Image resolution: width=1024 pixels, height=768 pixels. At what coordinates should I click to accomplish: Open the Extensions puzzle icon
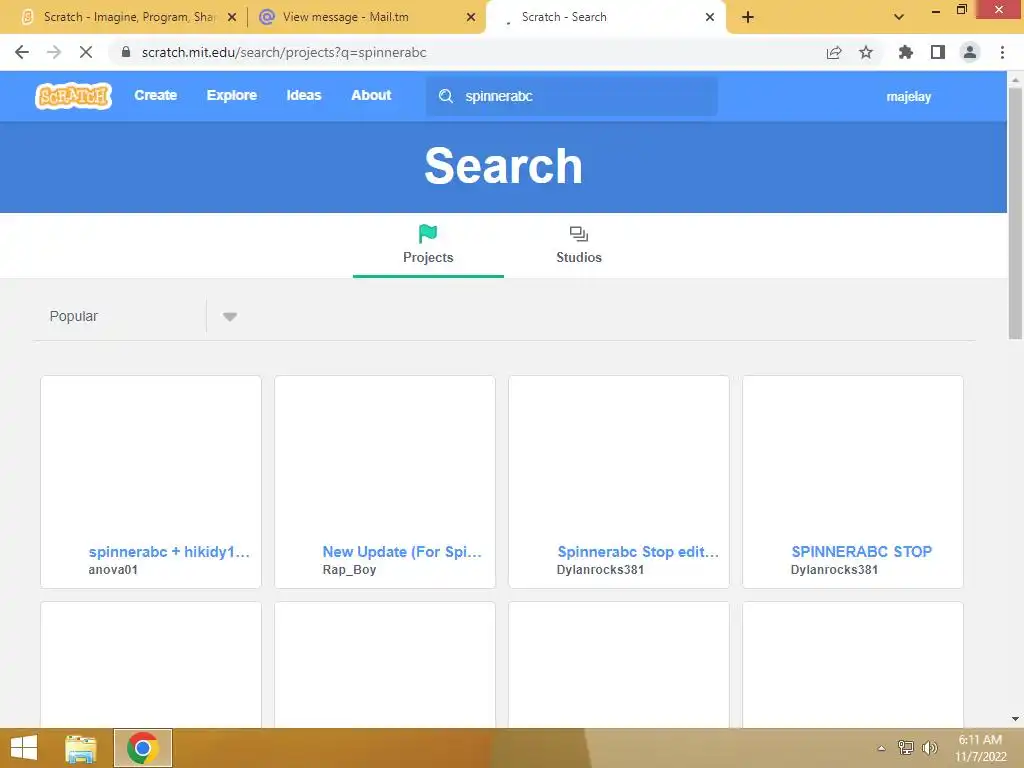(906, 52)
